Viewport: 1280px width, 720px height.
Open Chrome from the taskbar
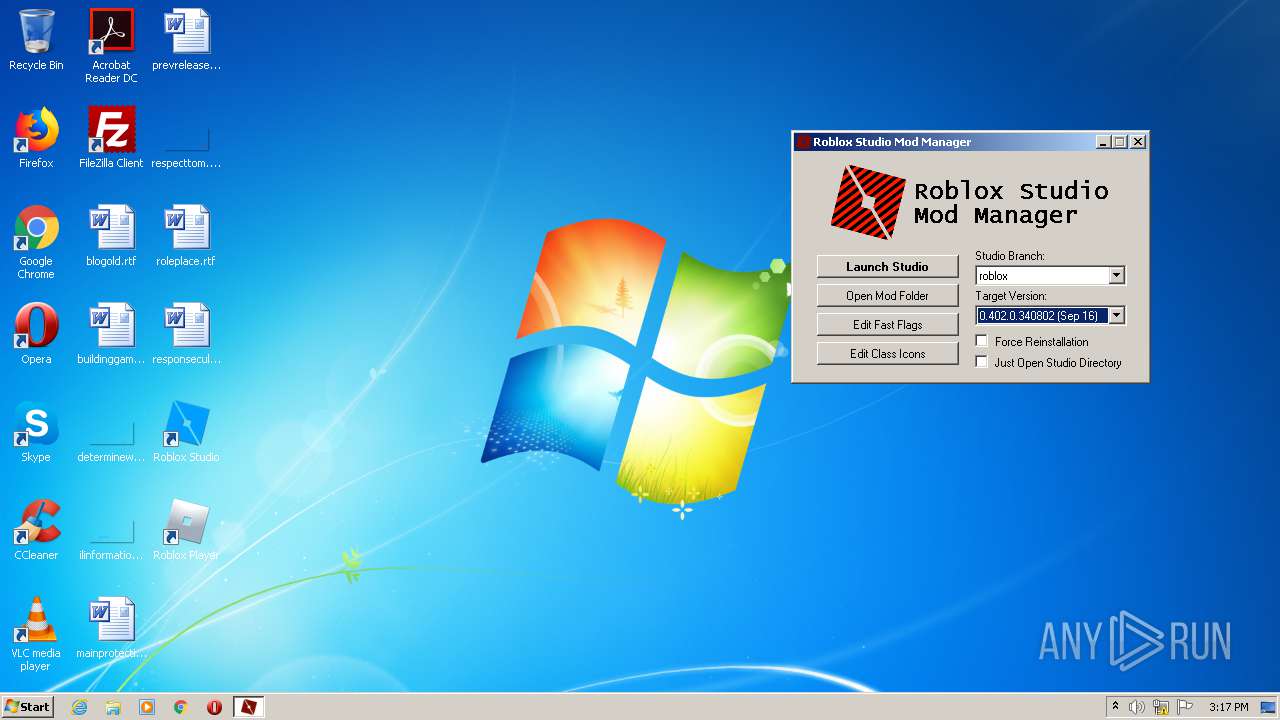click(x=181, y=707)
